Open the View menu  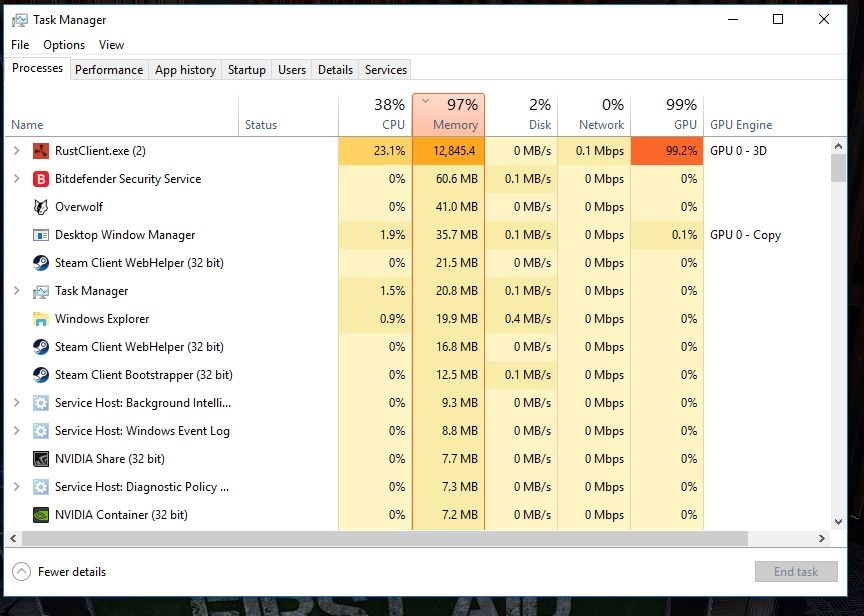click(111, 45)
